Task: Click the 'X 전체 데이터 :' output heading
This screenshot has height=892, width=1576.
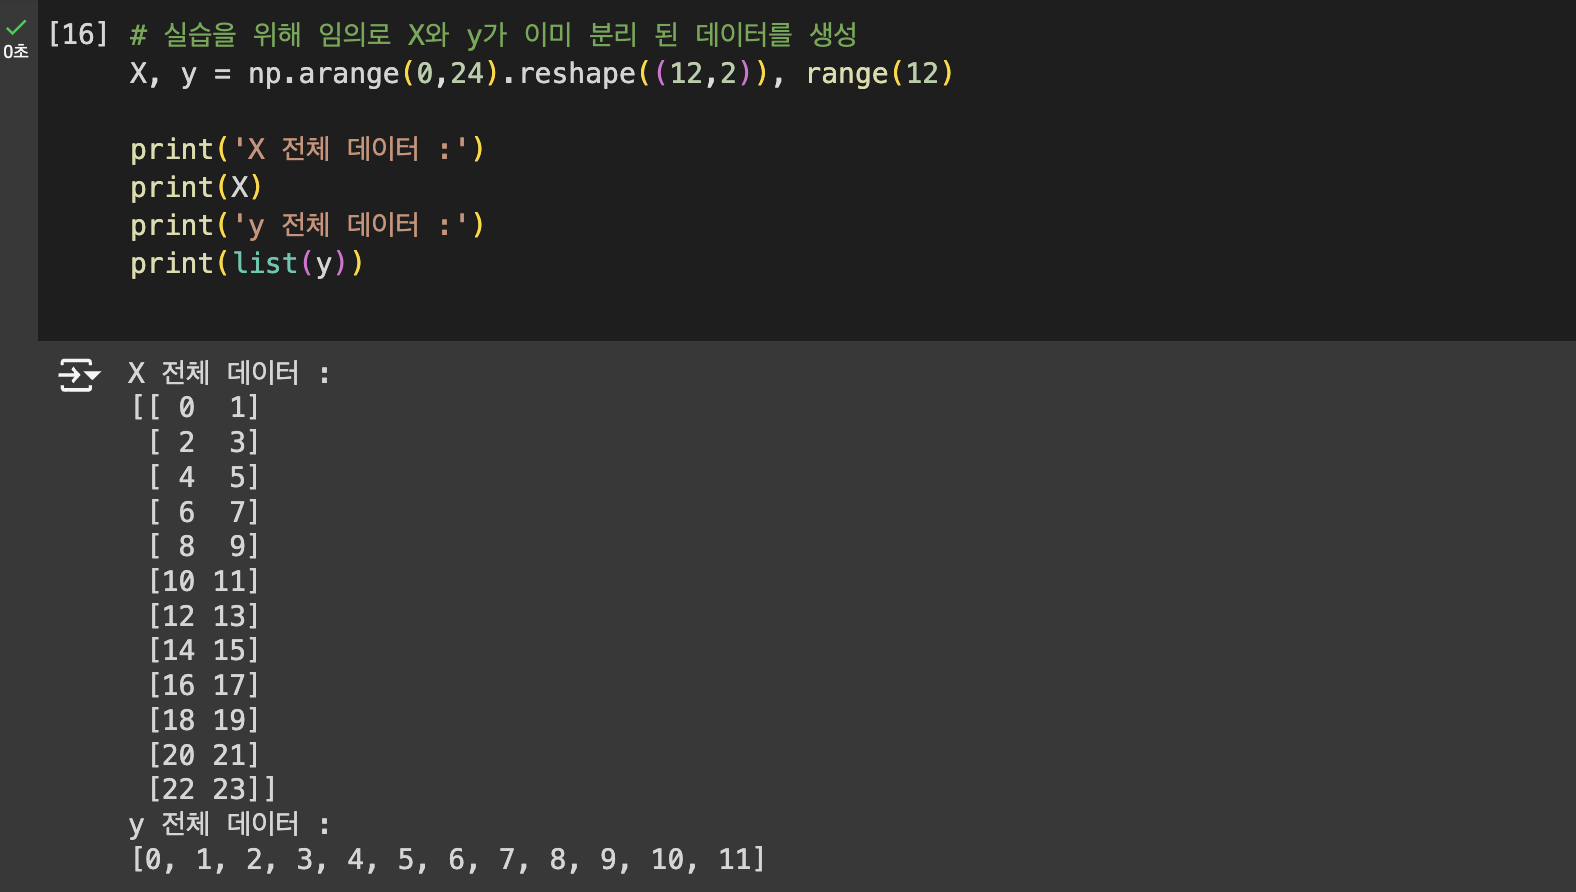Action: click(229, 374)
